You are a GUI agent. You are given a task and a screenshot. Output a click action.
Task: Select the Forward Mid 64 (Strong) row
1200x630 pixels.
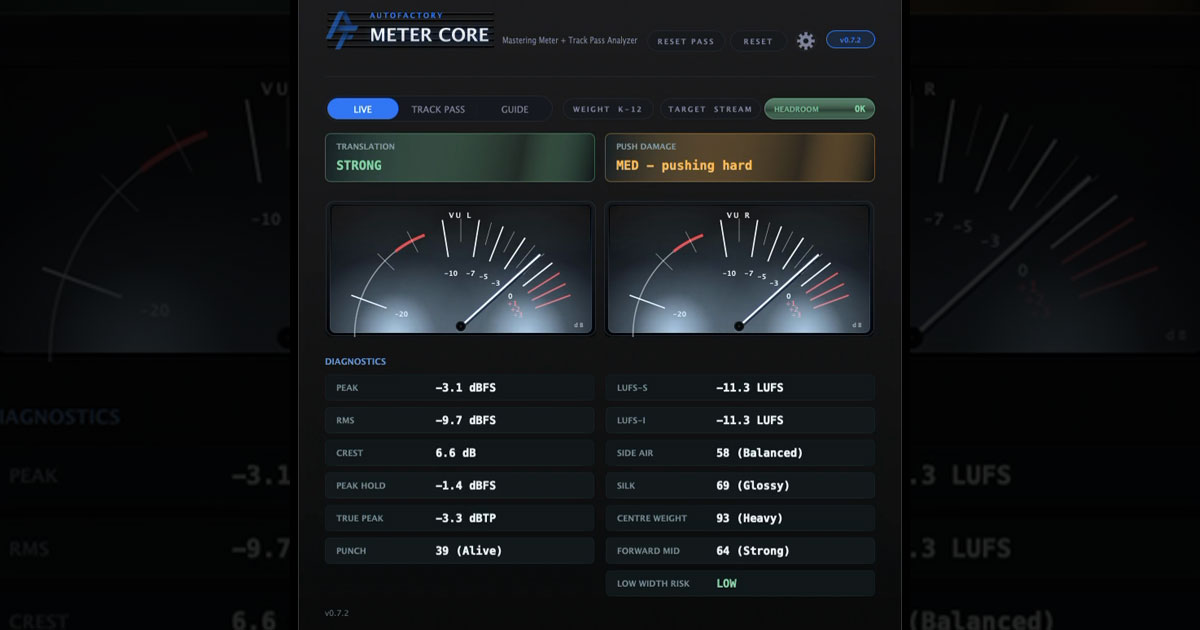point(740,551)
